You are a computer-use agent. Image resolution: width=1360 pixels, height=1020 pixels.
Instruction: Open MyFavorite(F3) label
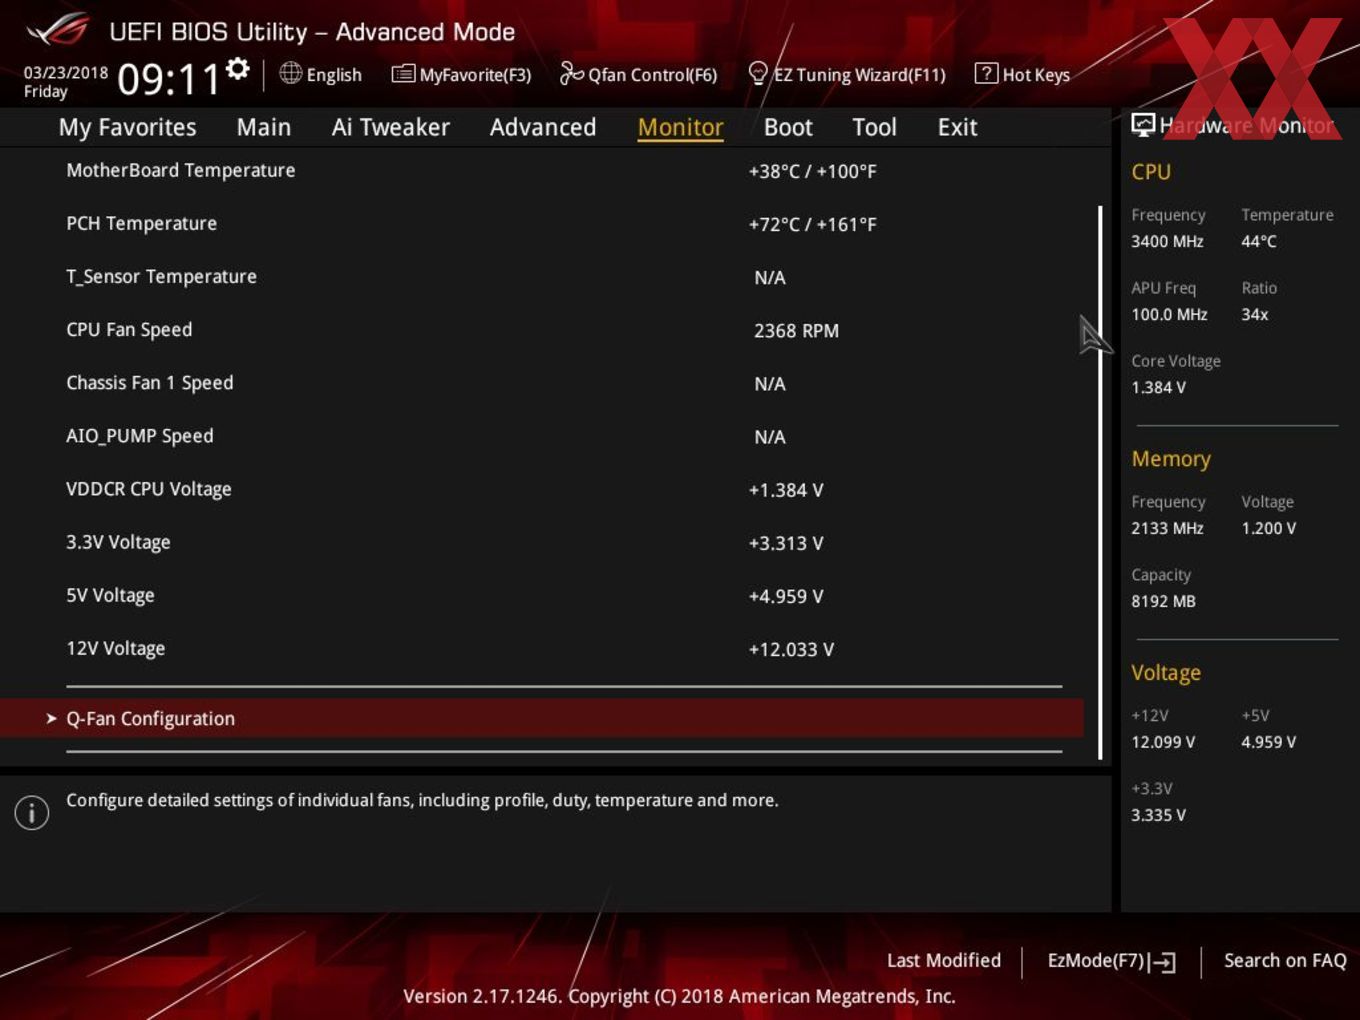475,75
